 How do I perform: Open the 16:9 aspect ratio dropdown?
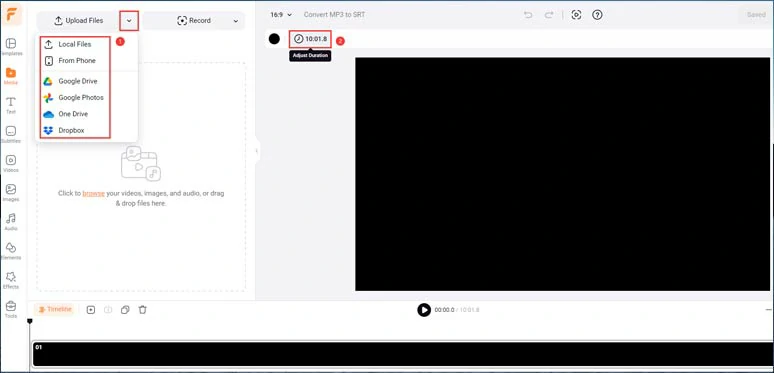281,15
